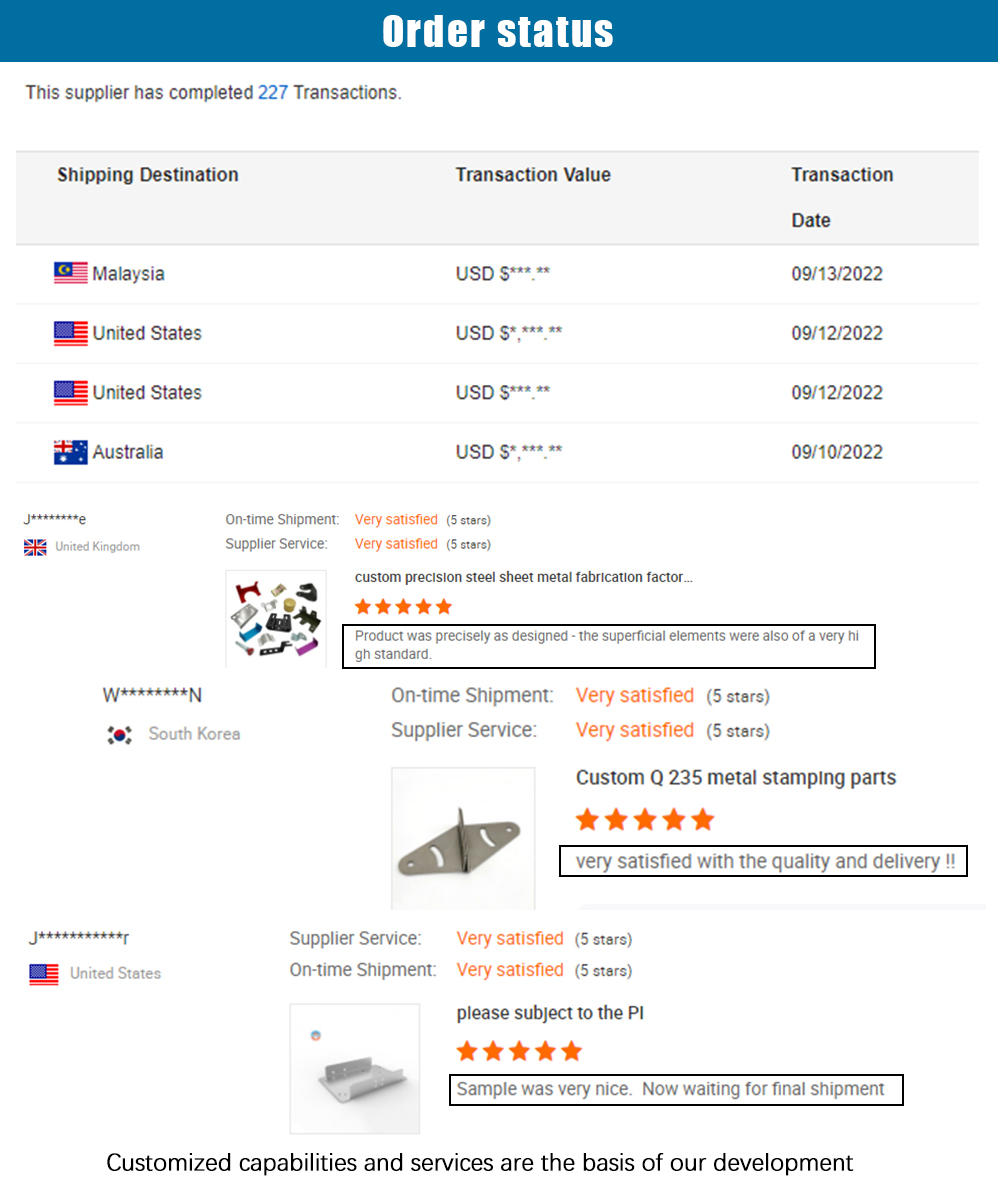
Task: Open custom precision steel sheet metal product title
Action: 523,577
